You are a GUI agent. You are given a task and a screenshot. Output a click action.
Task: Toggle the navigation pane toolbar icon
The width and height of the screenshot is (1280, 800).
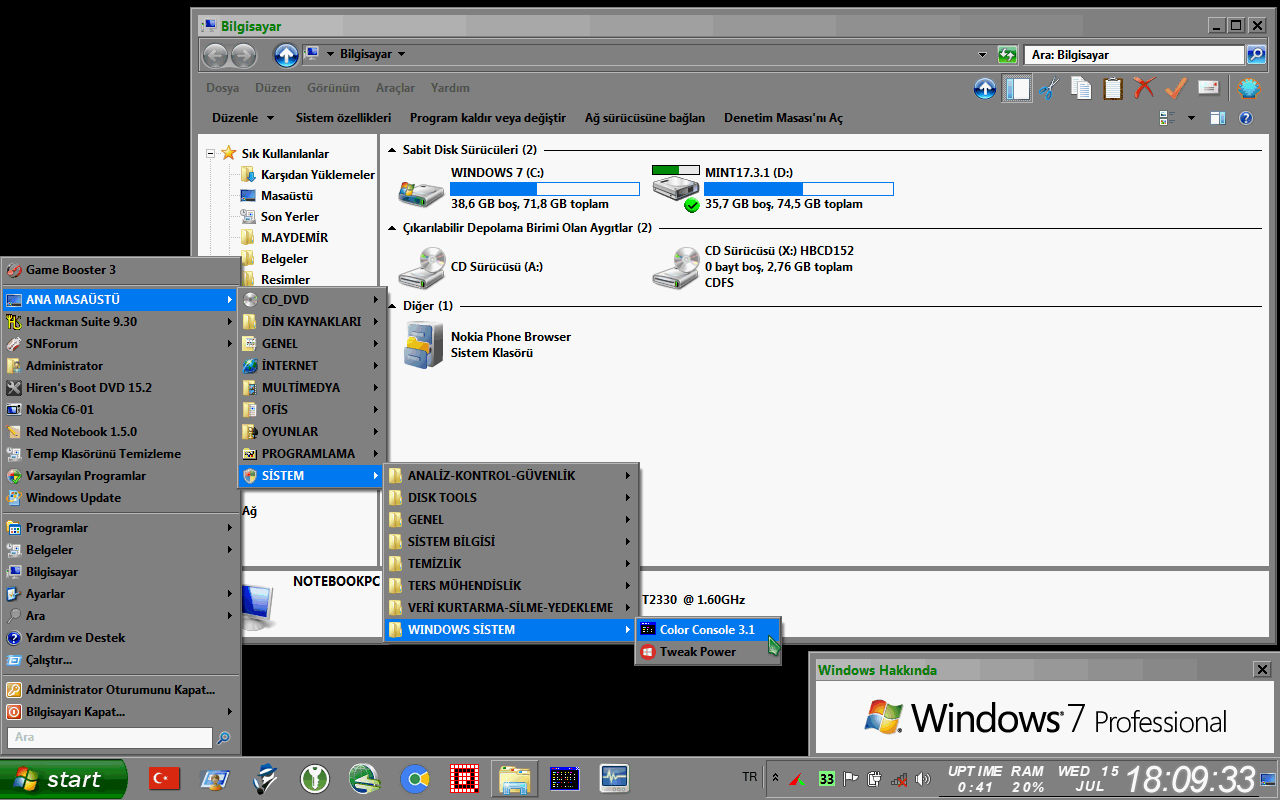click(1018, 89)
